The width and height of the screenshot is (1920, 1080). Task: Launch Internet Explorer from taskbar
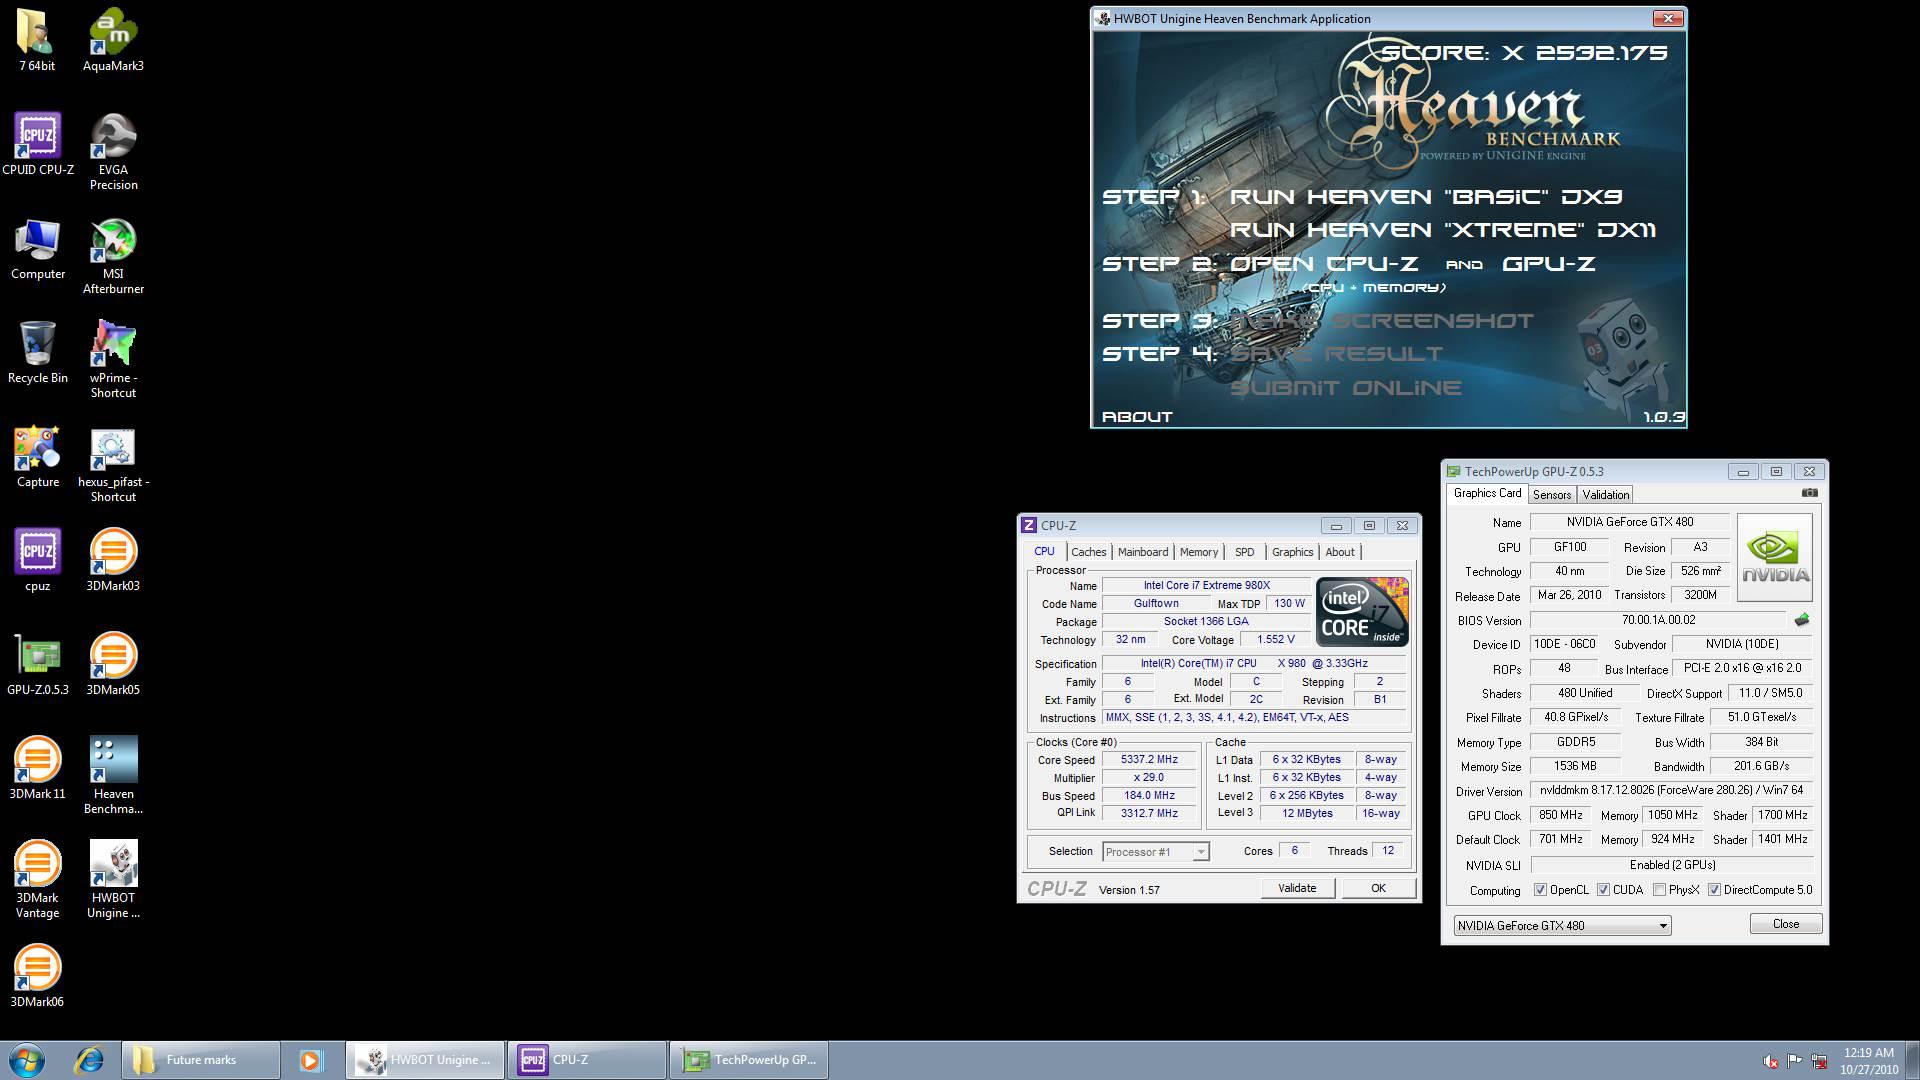[x=89, y=1060]
